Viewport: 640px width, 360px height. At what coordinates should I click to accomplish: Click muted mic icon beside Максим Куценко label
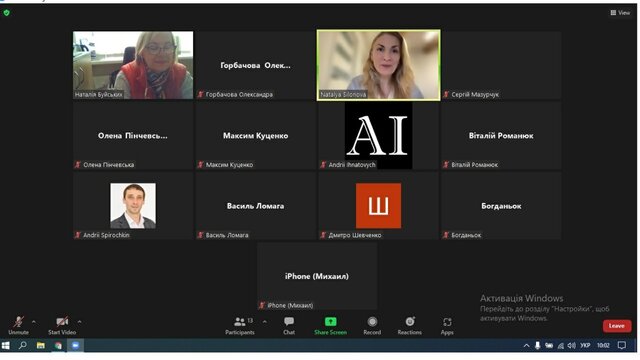(x=200, y=165)
